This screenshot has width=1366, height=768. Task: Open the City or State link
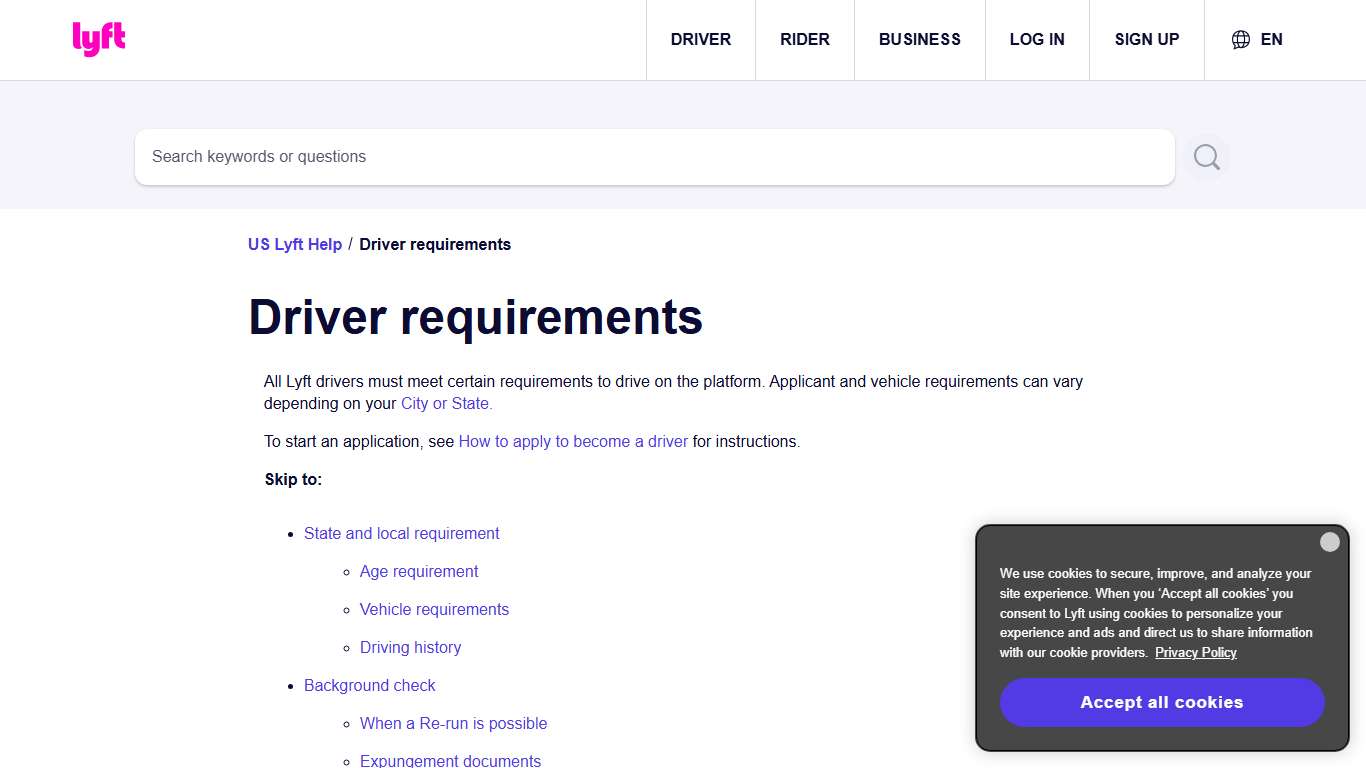click(x=446, y=403)
